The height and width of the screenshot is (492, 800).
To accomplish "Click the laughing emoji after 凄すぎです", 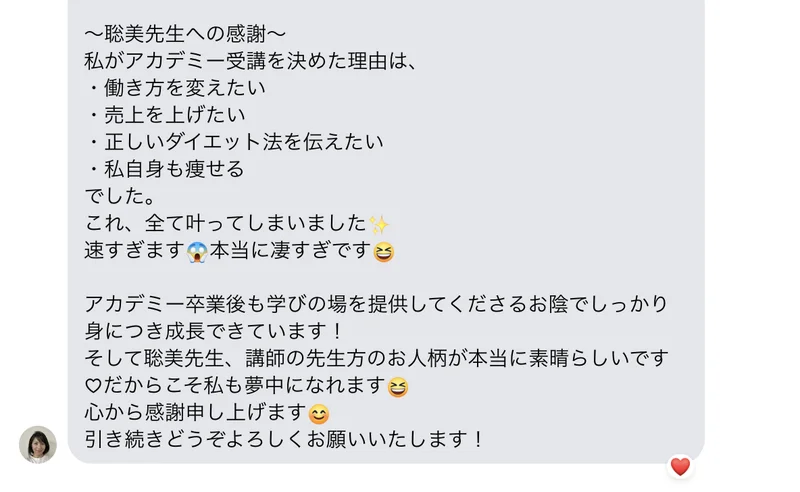I will coord(384,252).
